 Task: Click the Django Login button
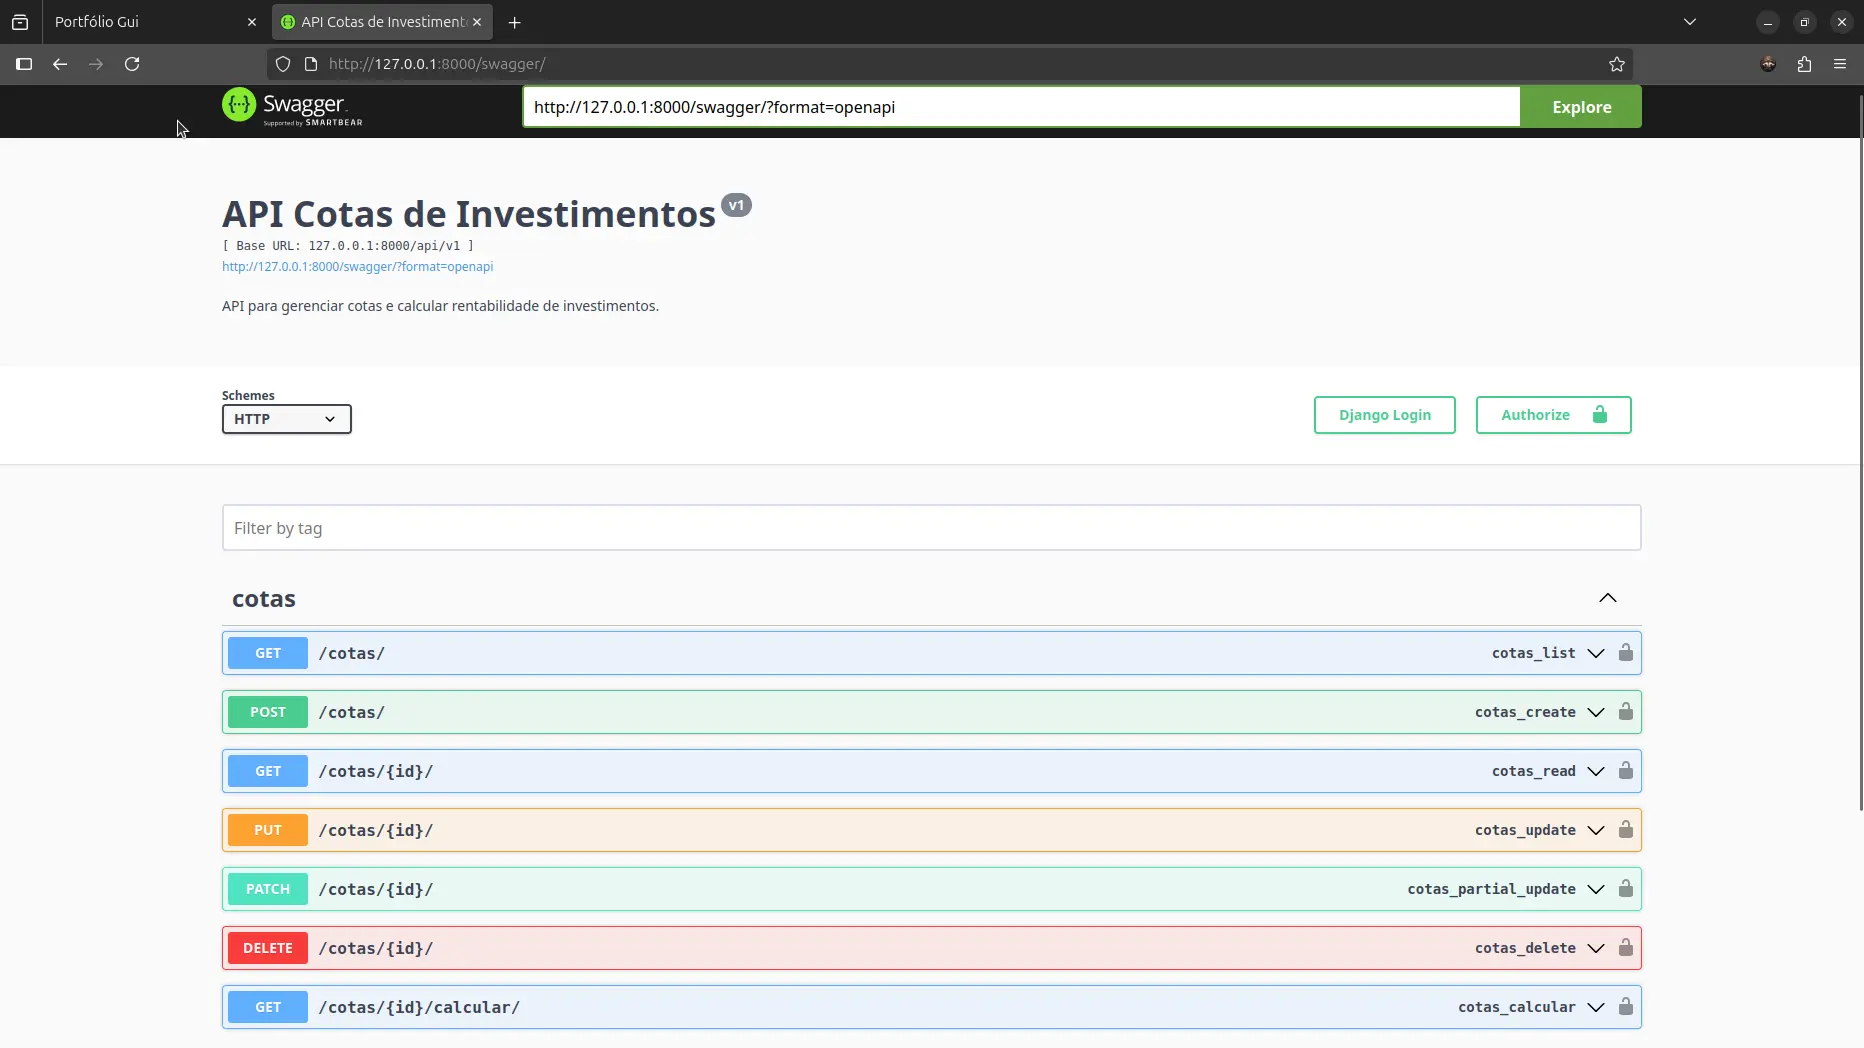click(x=1384, y=415)
